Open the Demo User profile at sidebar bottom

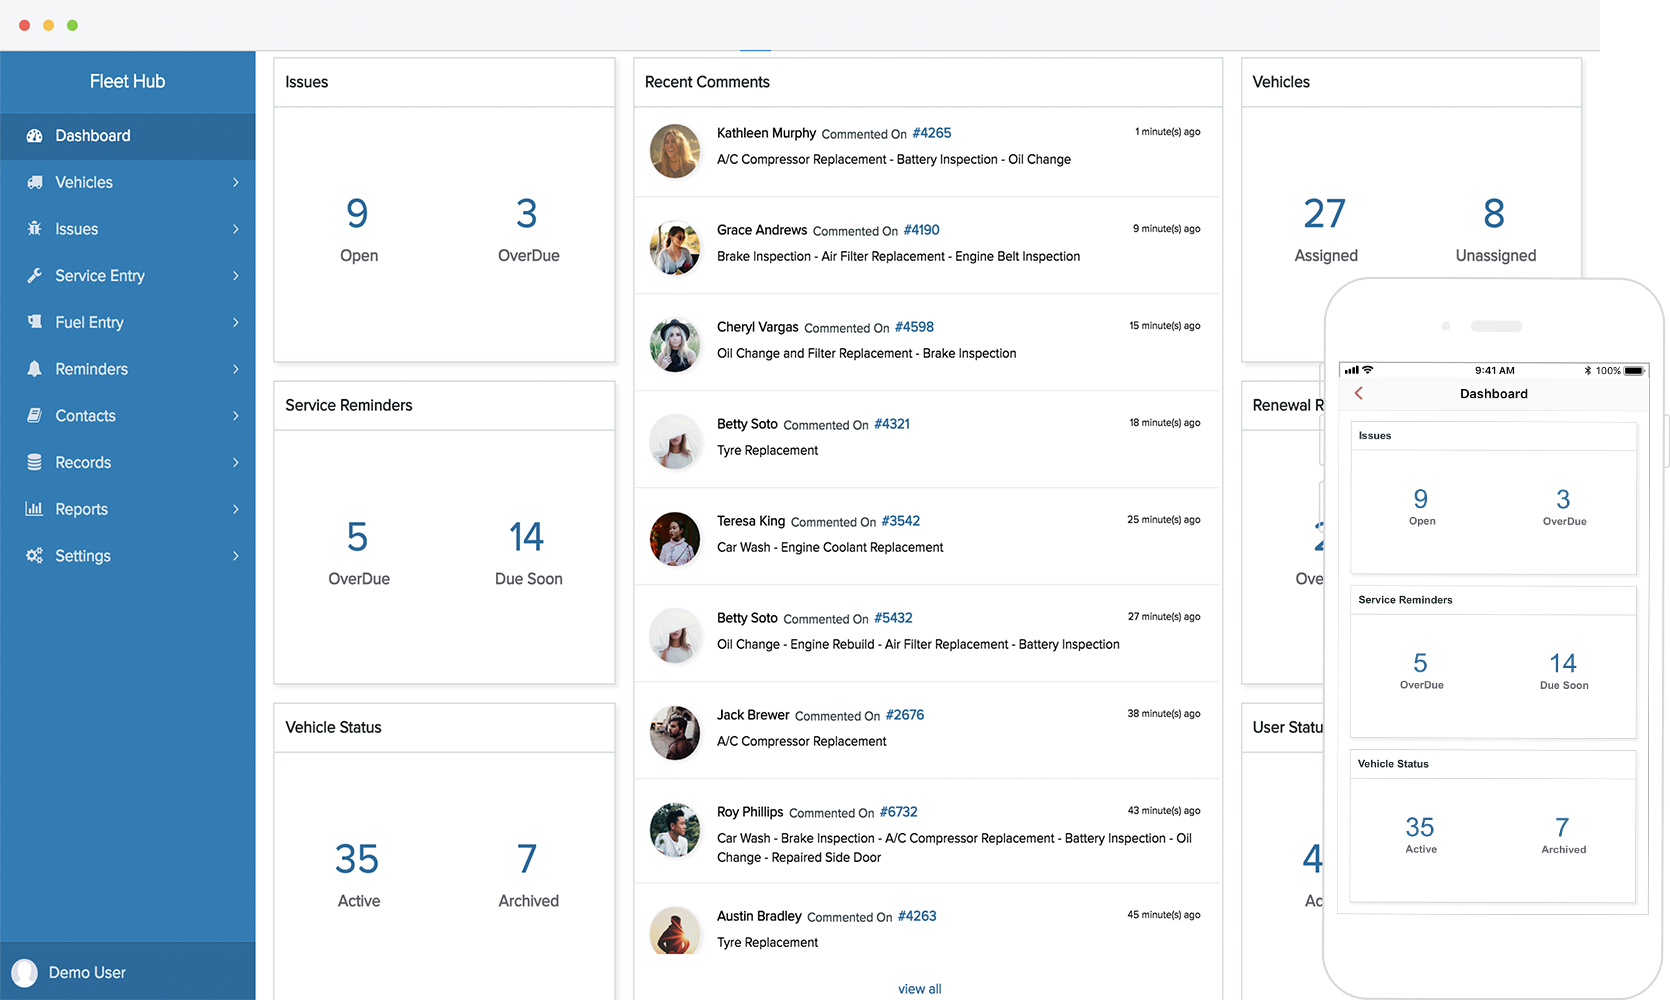pyautogui.click(x=86, y=973)
